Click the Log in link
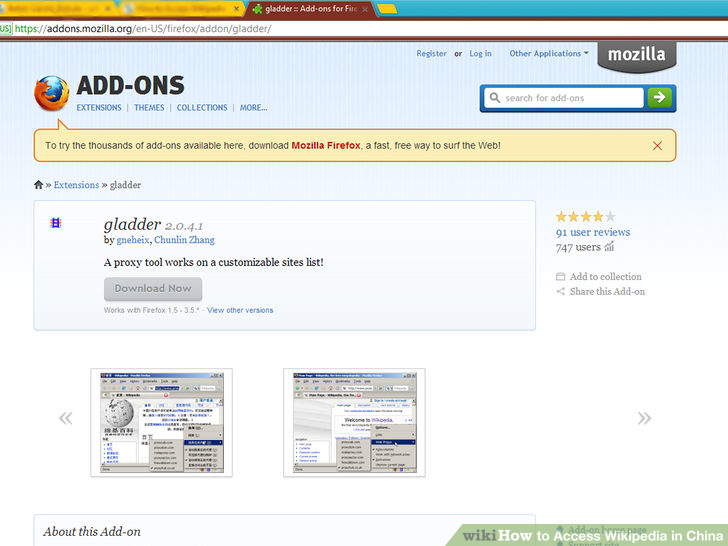Viewport: 728px width, 546px height. click(481, 53)
